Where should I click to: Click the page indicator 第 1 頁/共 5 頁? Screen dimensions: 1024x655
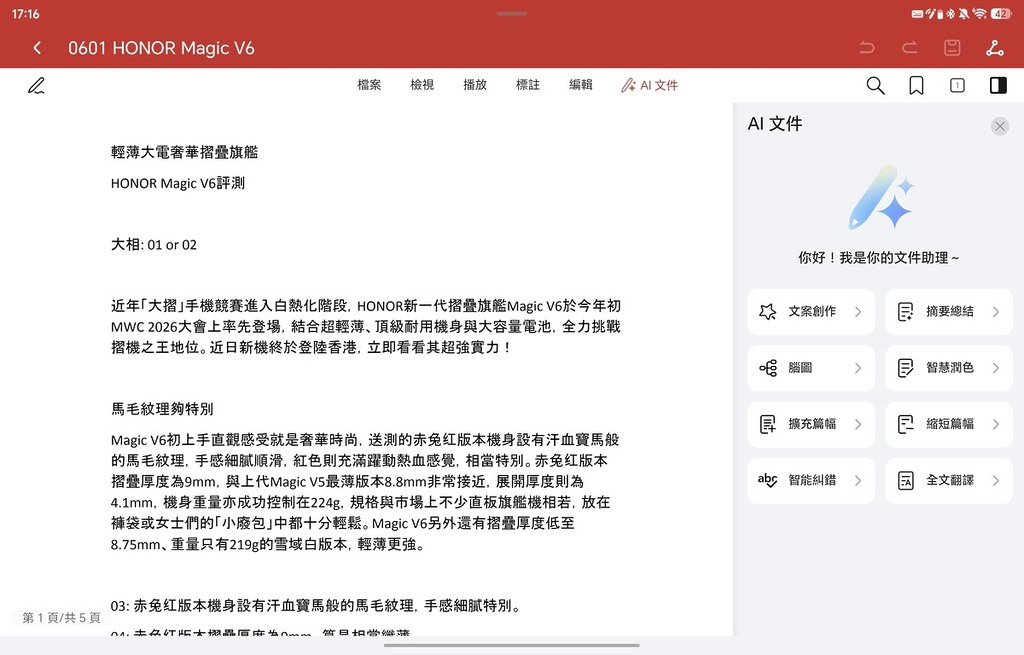[61, 618]
